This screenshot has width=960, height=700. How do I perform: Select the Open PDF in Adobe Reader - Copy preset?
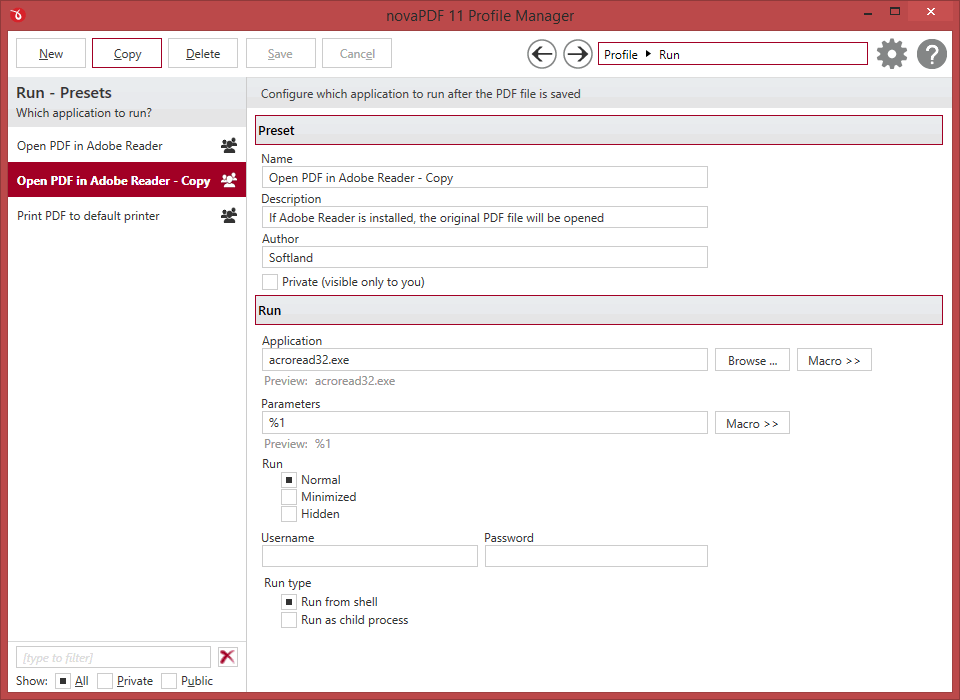click(x=127, y=181)
